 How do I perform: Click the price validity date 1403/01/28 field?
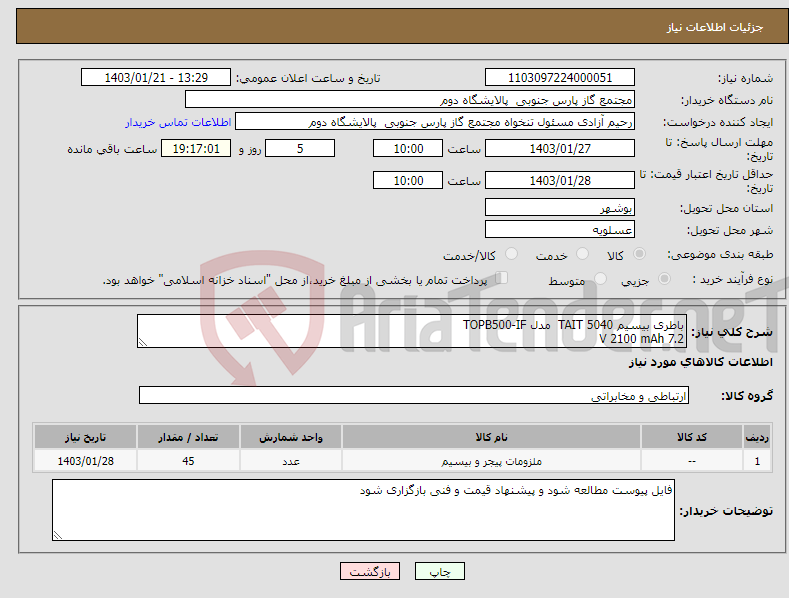pyautogui.click(x=560, y=180)
